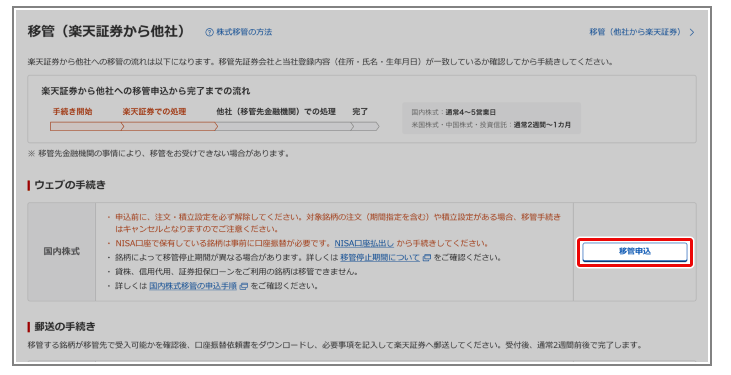Click the 通常4～5営業日 duration text
The height and width of the screenshot is (375, 731).
[x=470, y=112]
